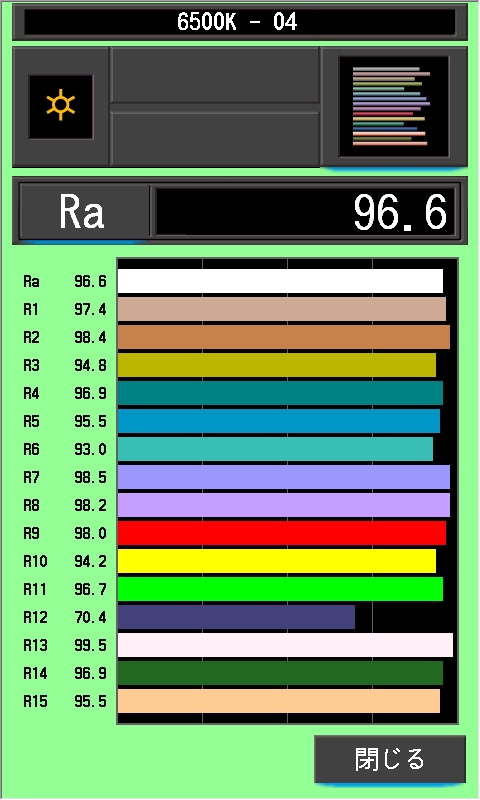The height and width of the screenshot is (800, 480).
Task: Click the R4 teal bar
Action: click(x=280, y=393)
